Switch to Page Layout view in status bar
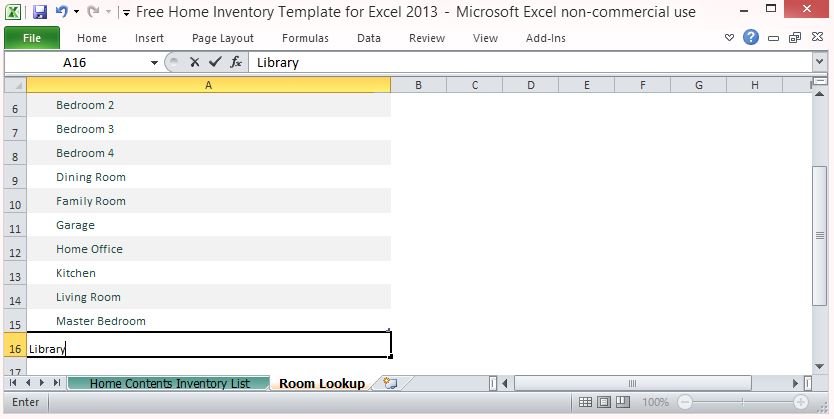The image size is (834, 419). coord(604,402)
